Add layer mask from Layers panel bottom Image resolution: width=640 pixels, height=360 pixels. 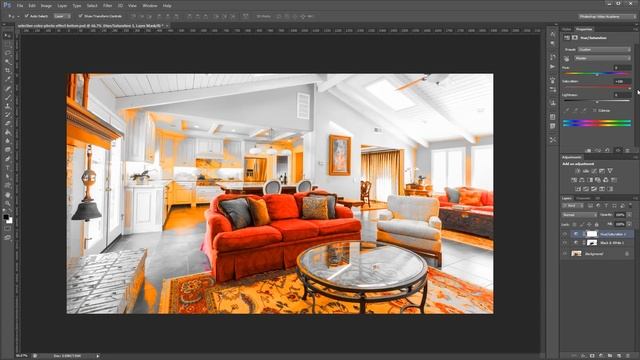592,356
